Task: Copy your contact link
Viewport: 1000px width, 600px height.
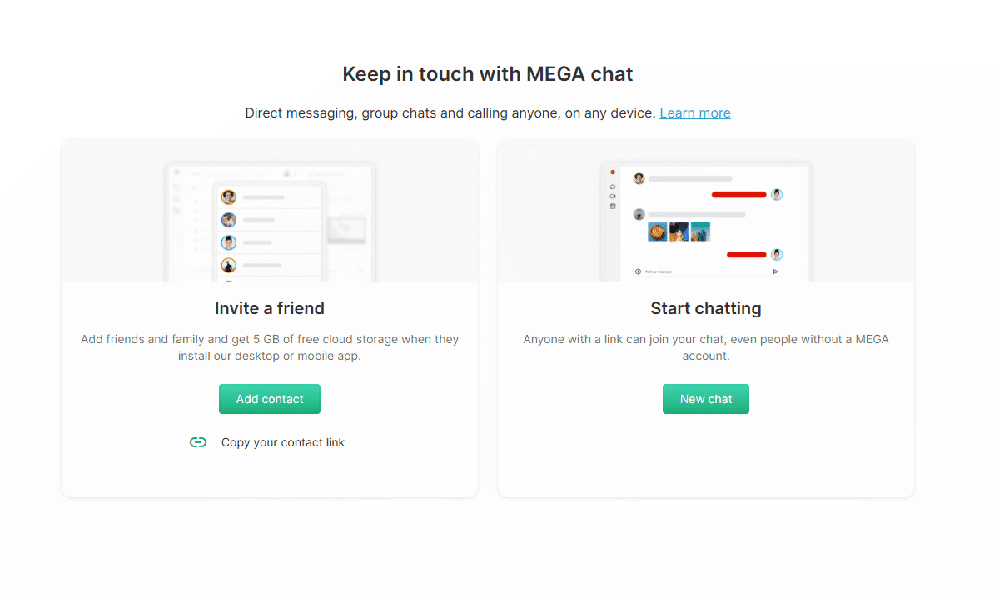Action: point(282,442)
